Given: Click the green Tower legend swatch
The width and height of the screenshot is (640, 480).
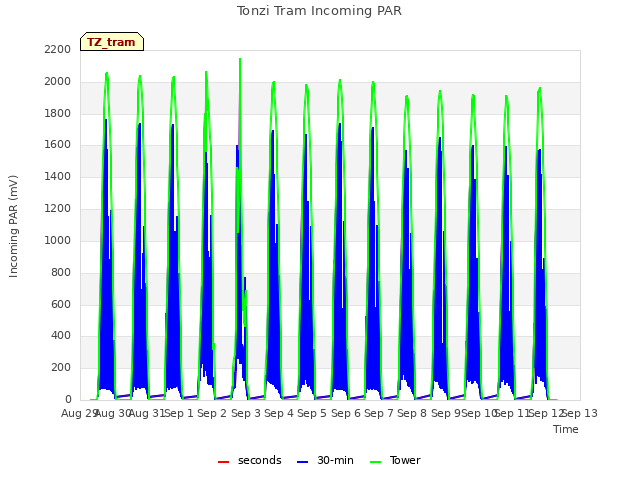Looking at the screenshot, I should point(375,462).
